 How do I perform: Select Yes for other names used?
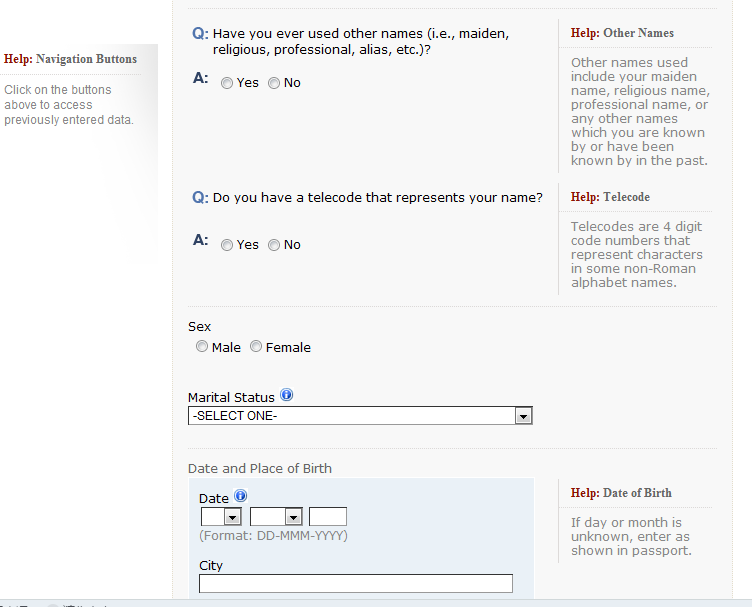click(x=227, y=84)
